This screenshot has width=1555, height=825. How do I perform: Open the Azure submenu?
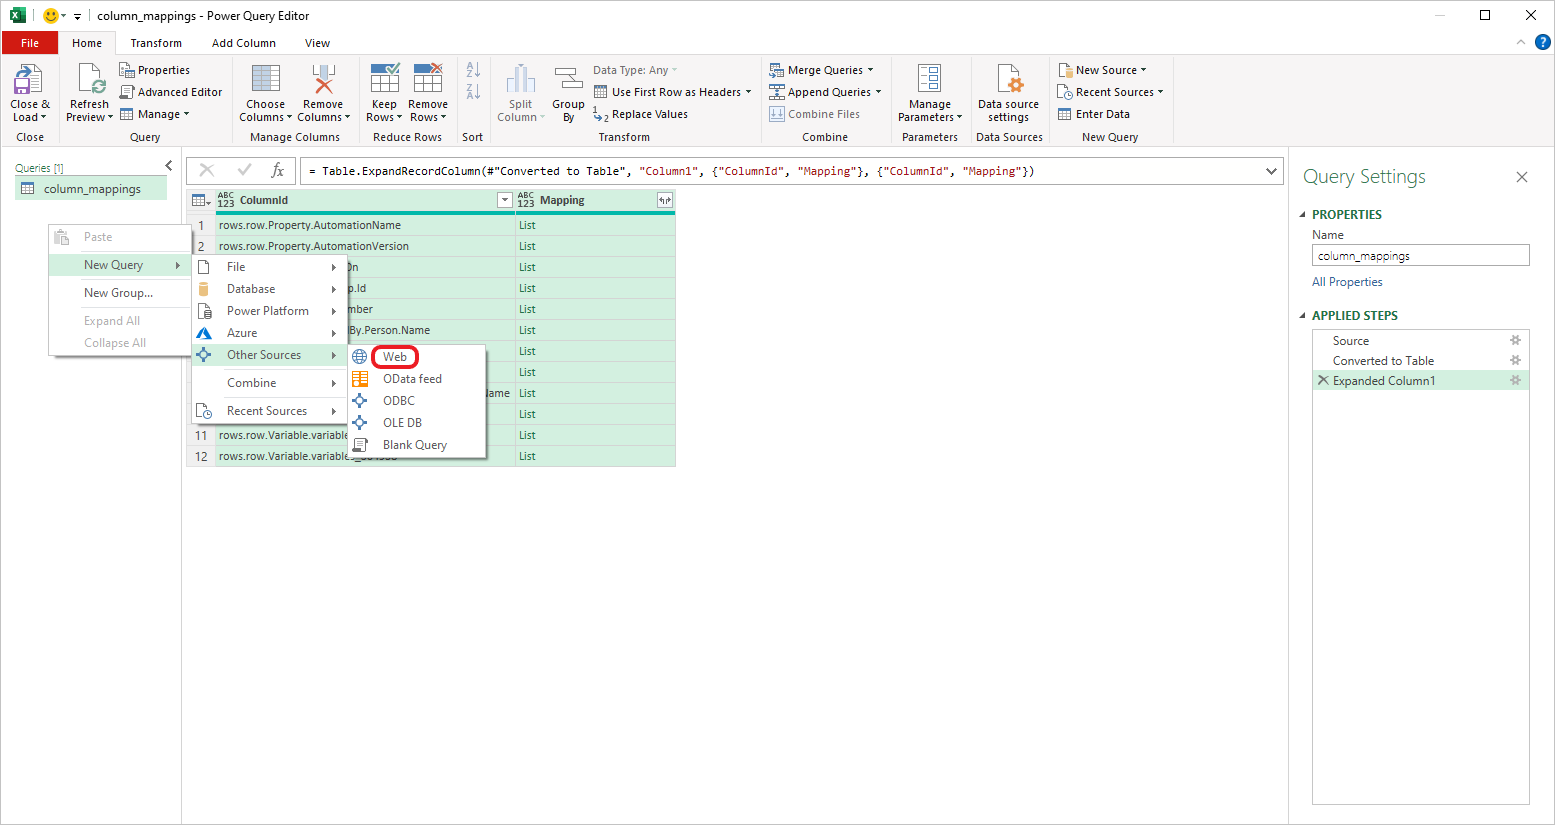(x=269, y=333)
